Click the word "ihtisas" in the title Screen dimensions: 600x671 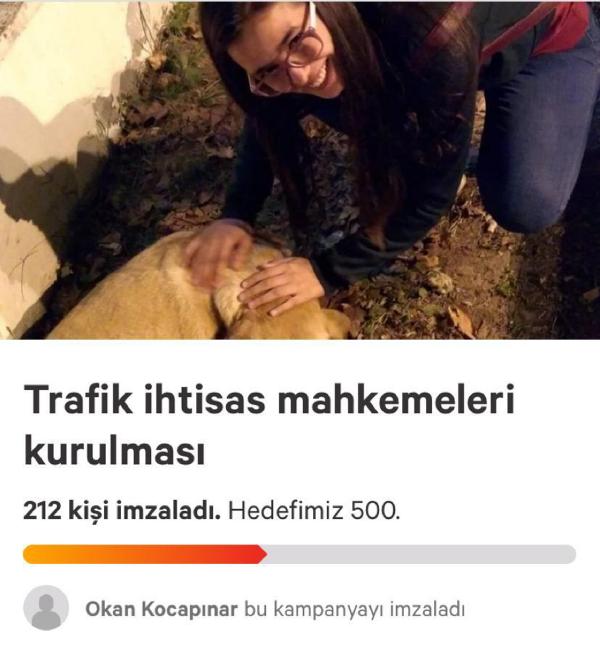(x=205, y=399)
